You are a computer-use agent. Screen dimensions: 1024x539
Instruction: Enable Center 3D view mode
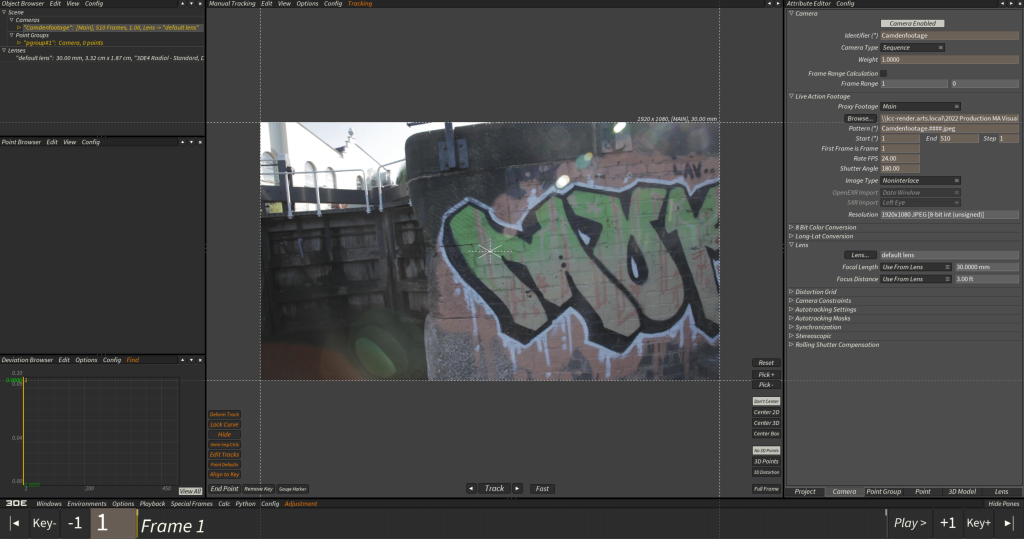click(x=766, y=423)
